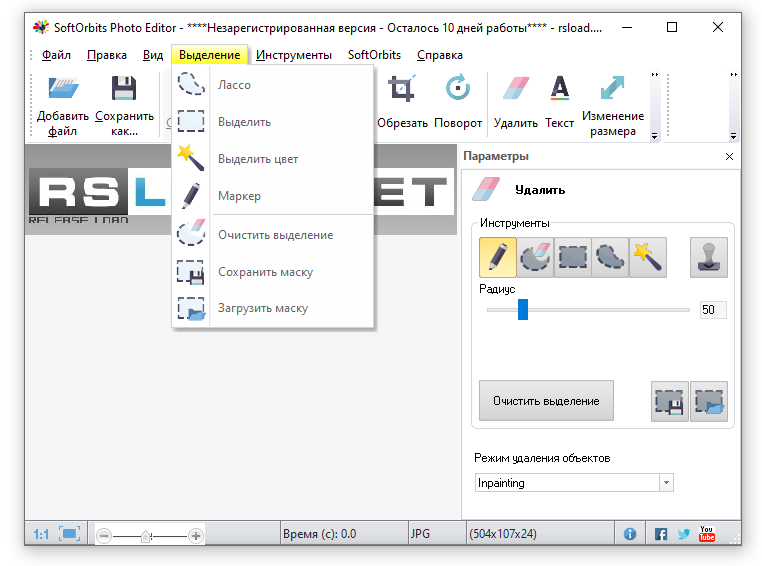The height and width of the screenshot is (566, 762).
Task: Select the magic wand tool in Инструменты panel
Action: 647,257
